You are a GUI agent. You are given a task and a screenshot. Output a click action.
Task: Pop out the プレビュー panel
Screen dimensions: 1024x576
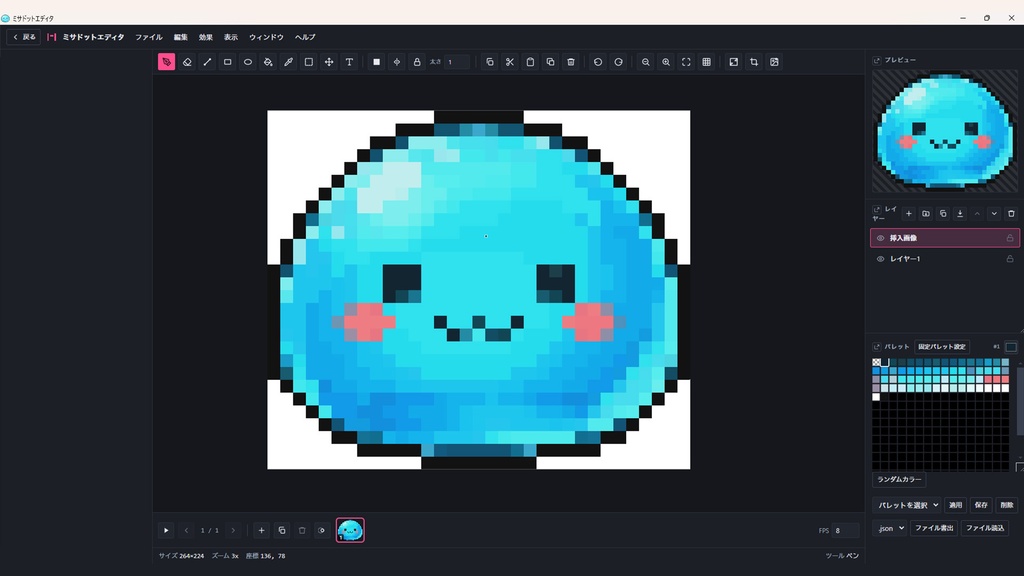coord(877,60)
